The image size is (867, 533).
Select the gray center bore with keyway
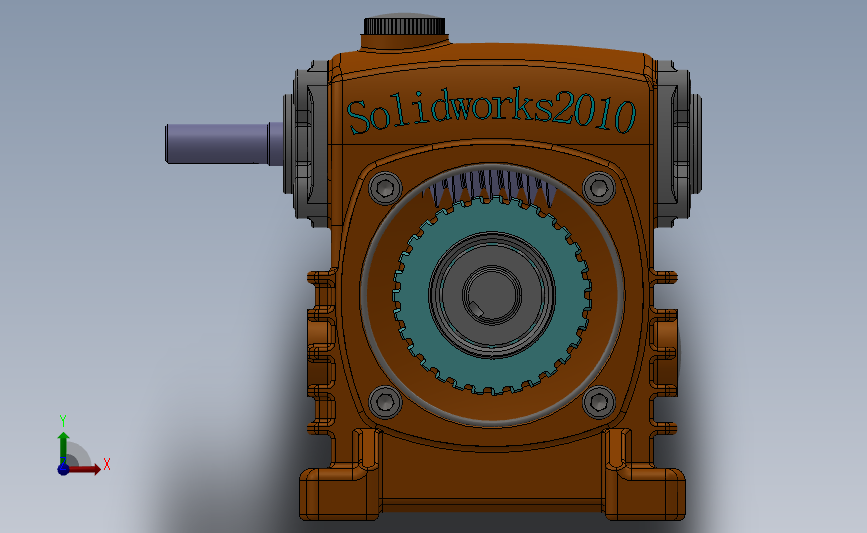[x=492, y=295]
